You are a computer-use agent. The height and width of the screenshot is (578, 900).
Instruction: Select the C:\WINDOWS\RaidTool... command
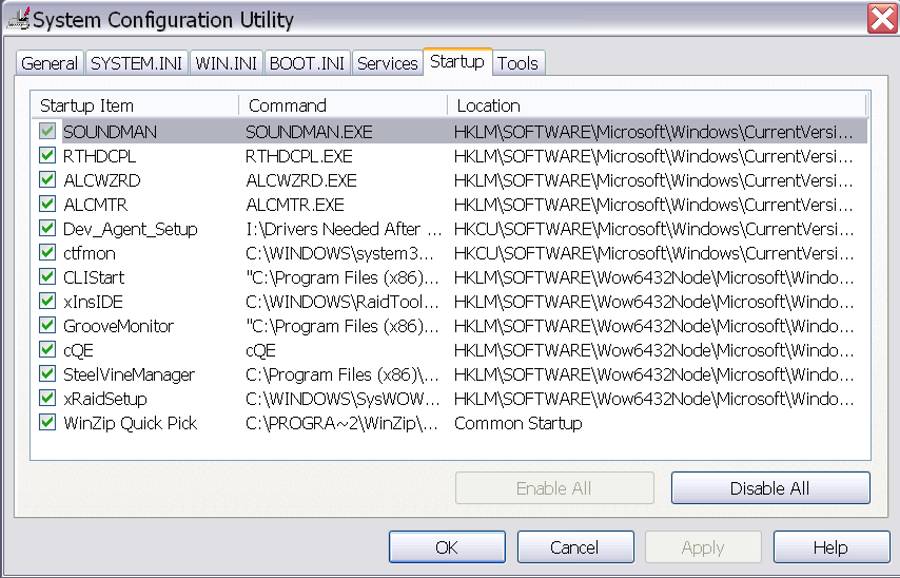(x=342, y=301)
